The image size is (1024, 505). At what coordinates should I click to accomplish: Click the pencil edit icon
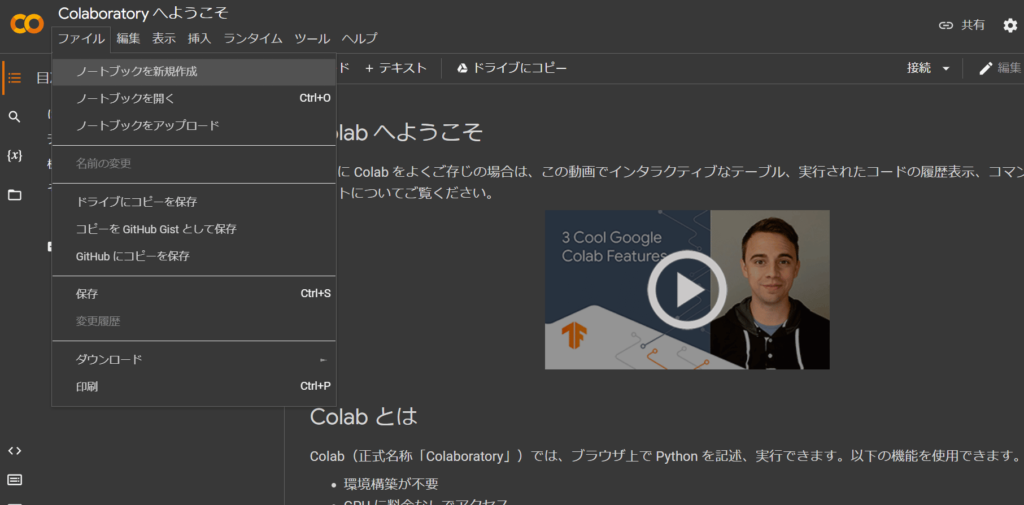pyautogui.click(x=985, y=69)
